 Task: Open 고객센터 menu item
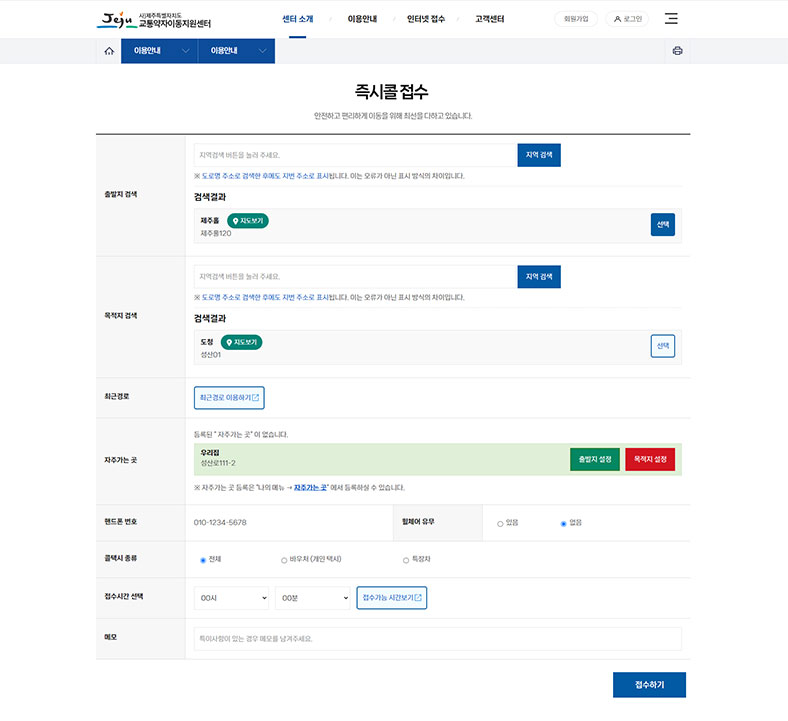click(x=489, y=19)
